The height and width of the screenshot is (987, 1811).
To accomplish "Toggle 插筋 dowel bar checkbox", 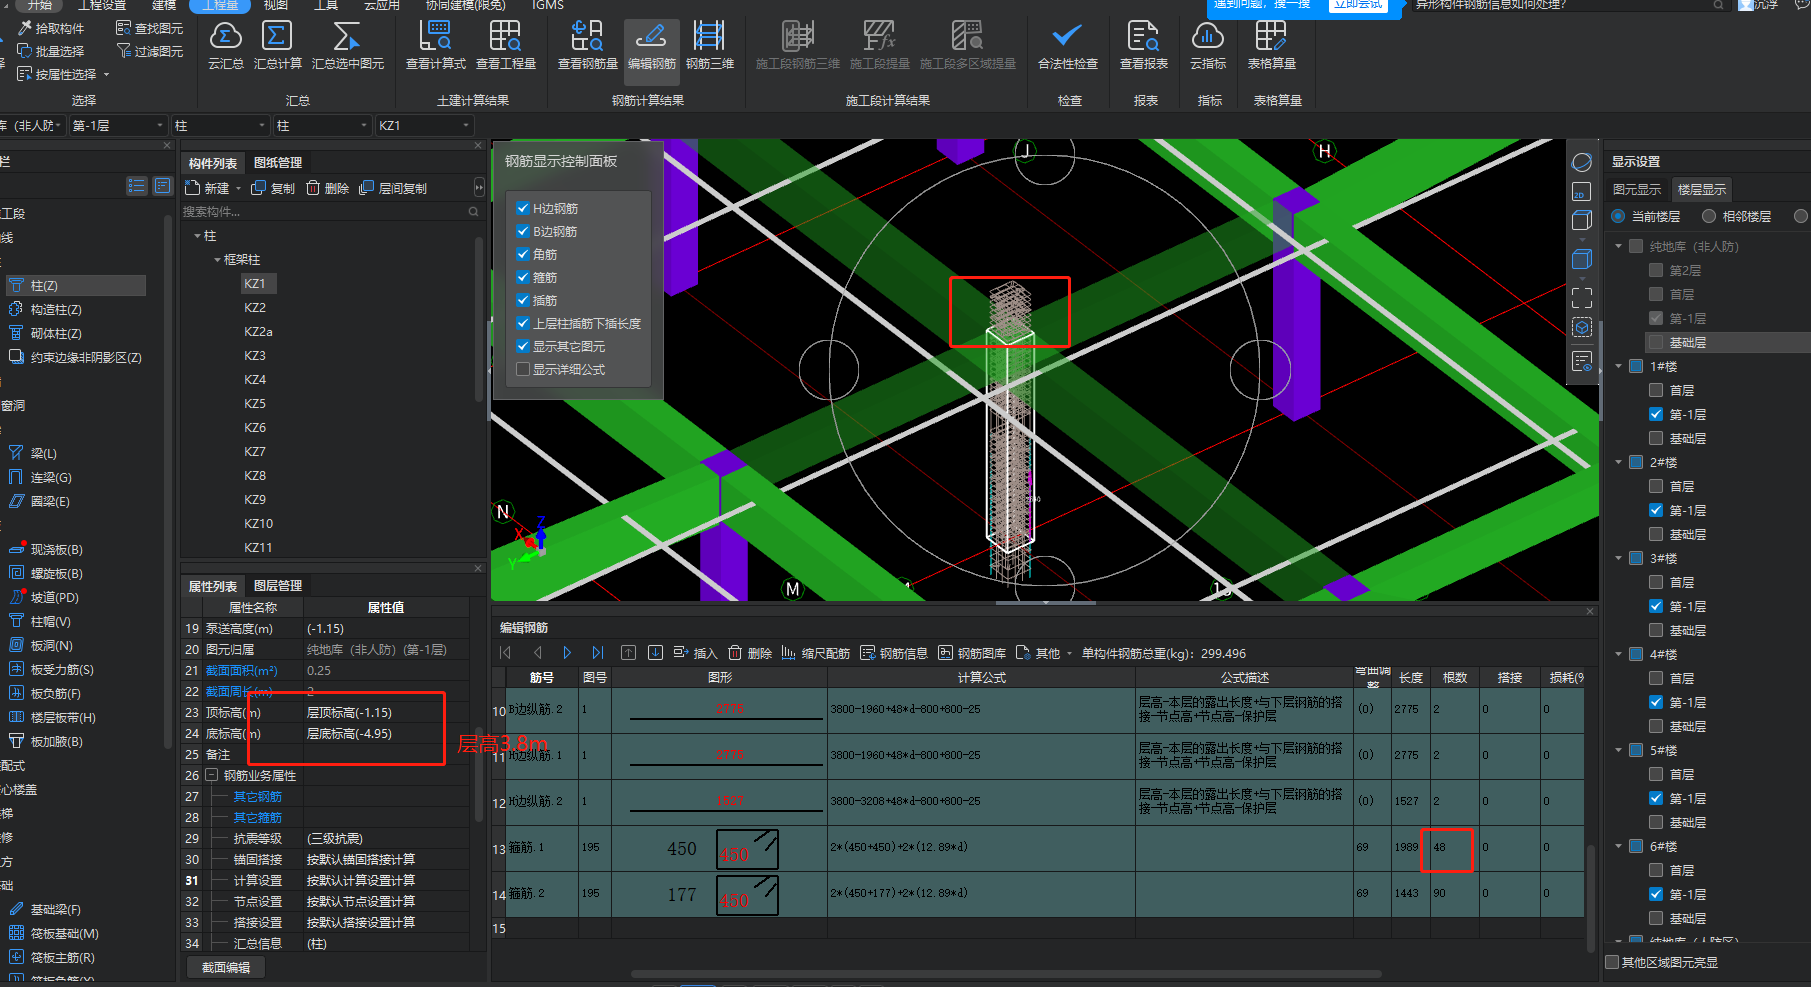I will point(523,300).
